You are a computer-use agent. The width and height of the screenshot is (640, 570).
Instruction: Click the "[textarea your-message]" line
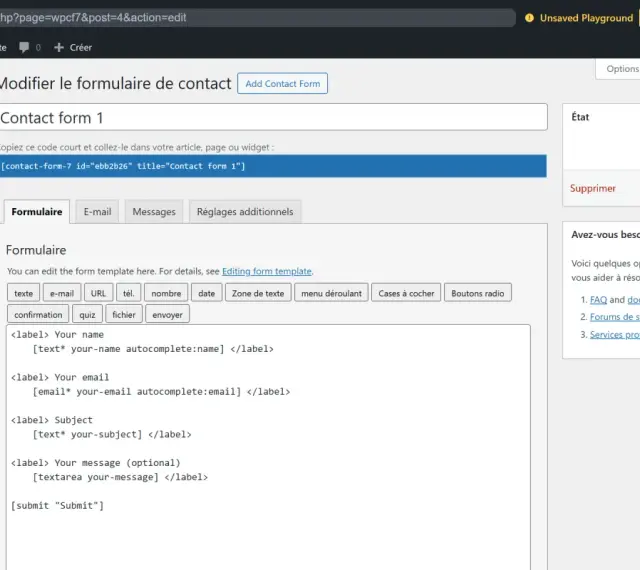(x=120, y=477)
